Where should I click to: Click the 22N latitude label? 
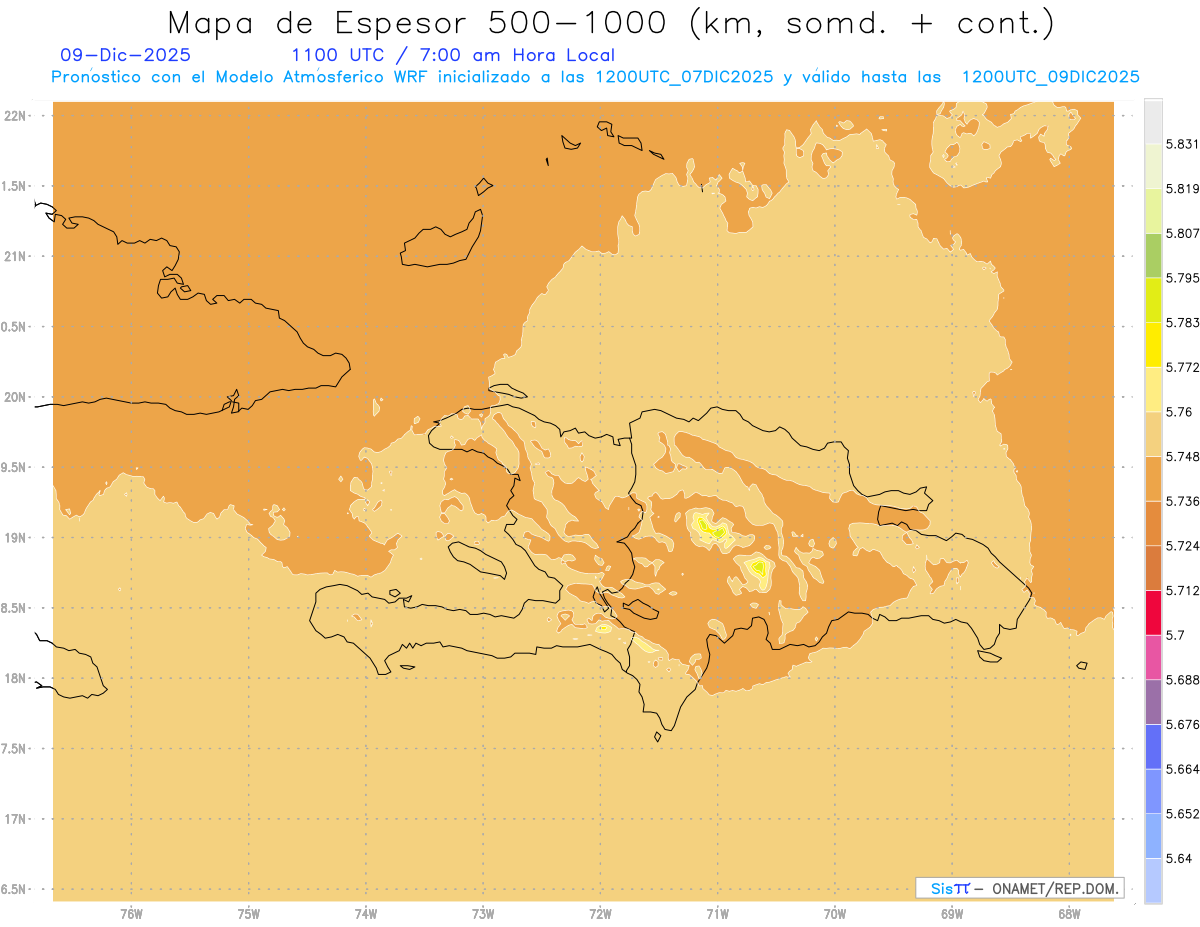pyautogui.click(x=17, y=115)
